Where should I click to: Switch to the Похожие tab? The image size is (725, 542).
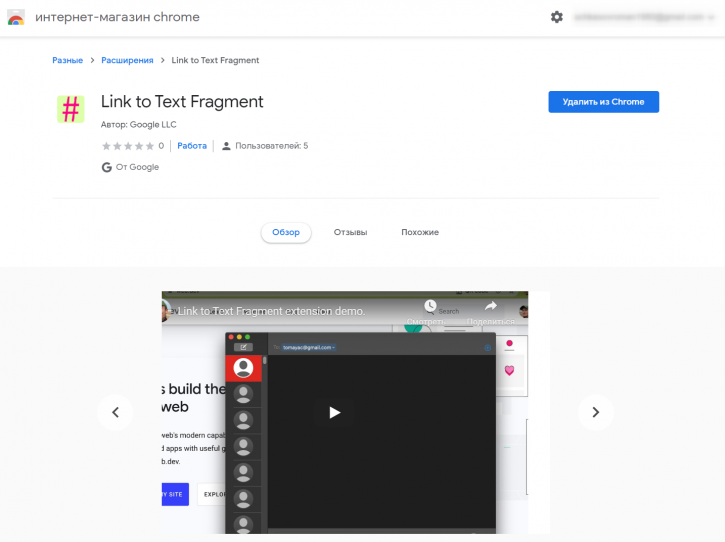pos(420,232)
